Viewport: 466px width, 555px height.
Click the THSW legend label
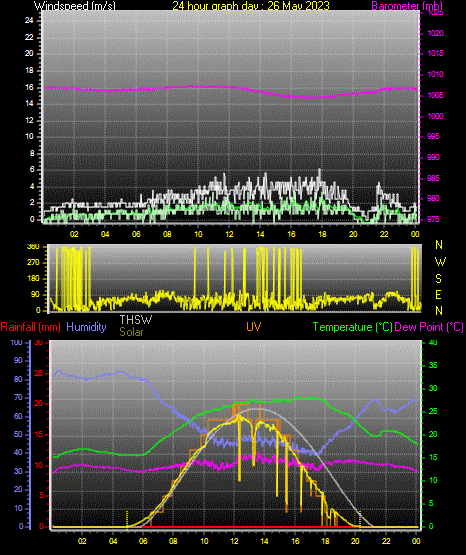136,320
